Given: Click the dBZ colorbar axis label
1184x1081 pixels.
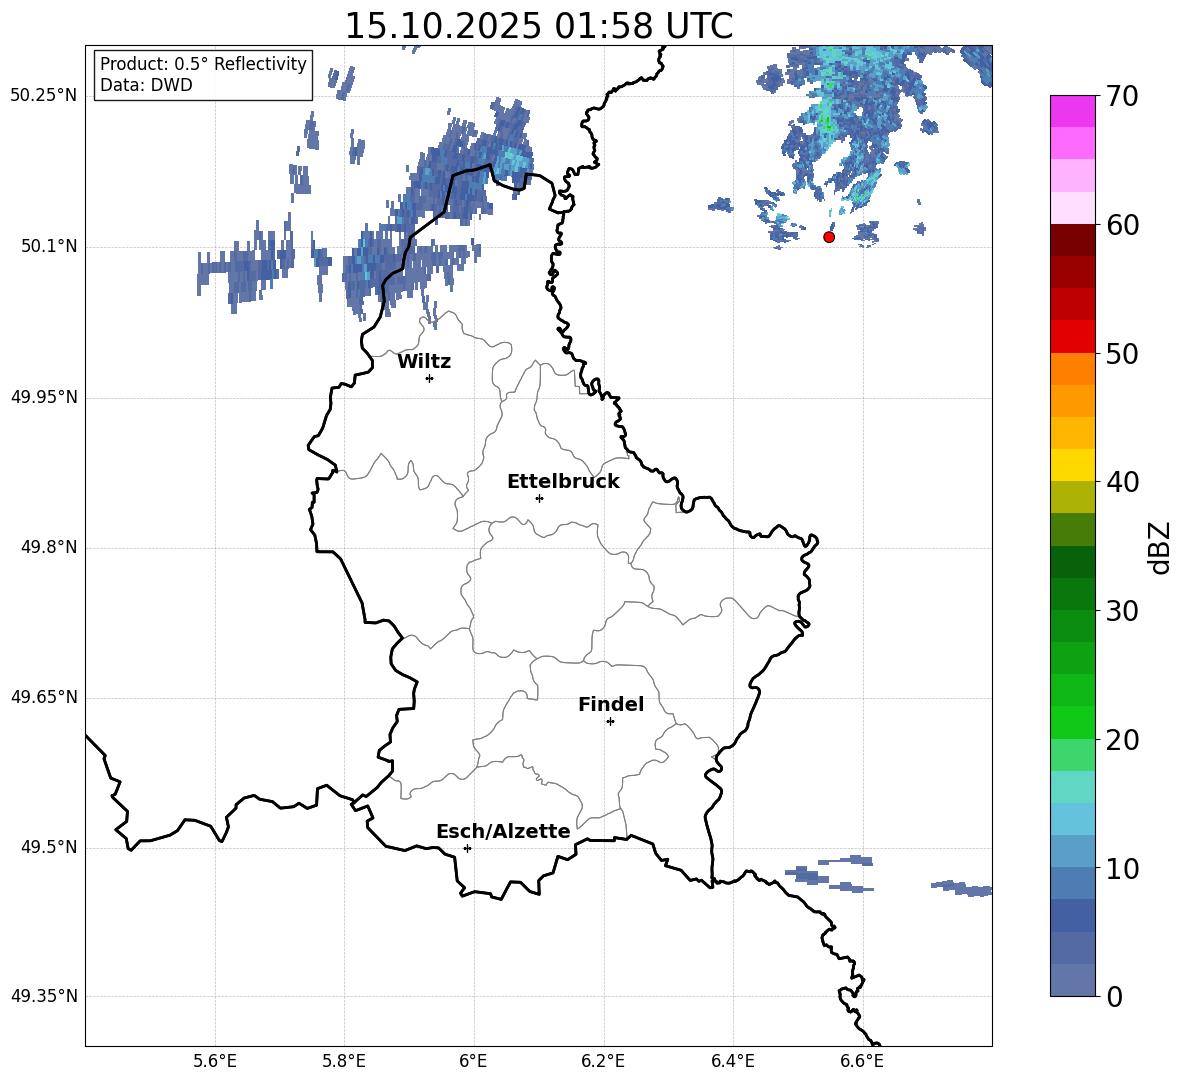Looking at the screenshot, I should (x=1161, y=547).
